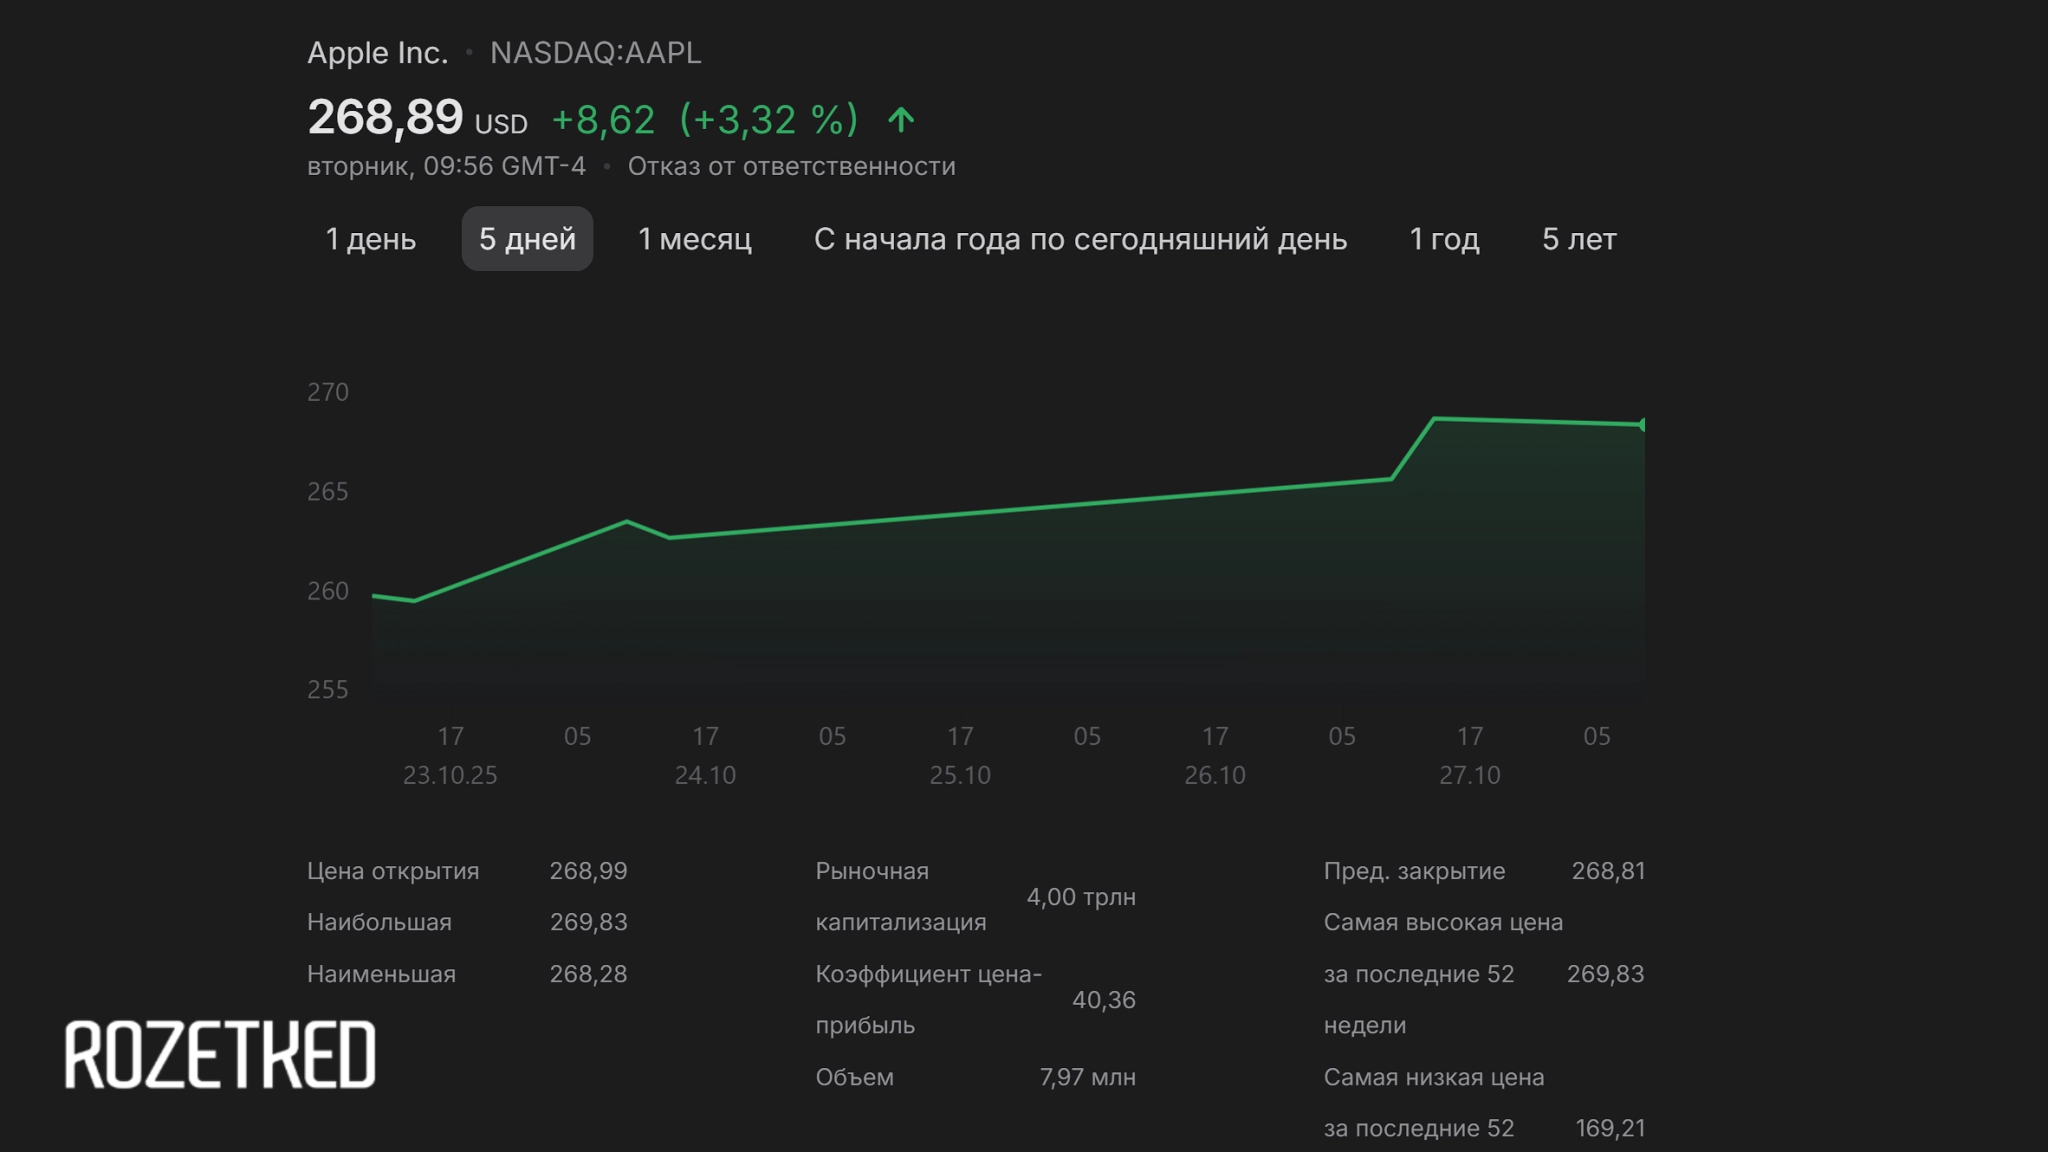Click the "Рыночная капитализация" 4,00 трлн value
This screenshot has width=2048, height=1152.
[x=1080, y=897]
